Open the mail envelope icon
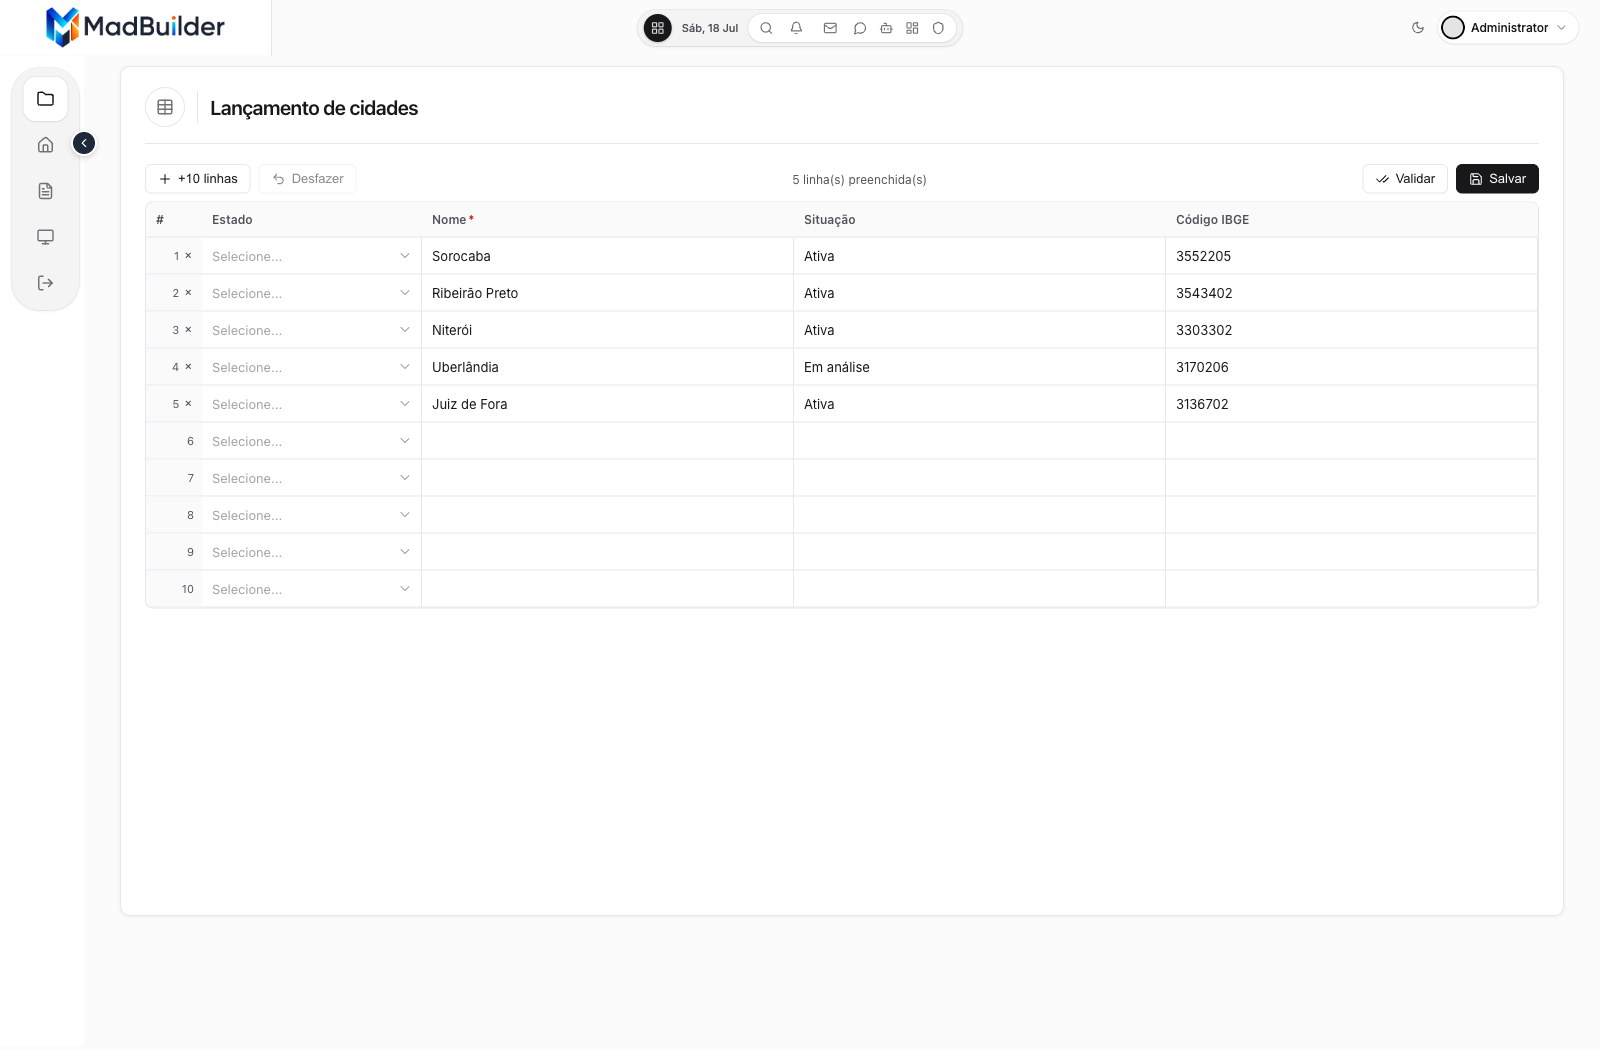Viewport: 1600px width, 1050px height. pos(830,28)
